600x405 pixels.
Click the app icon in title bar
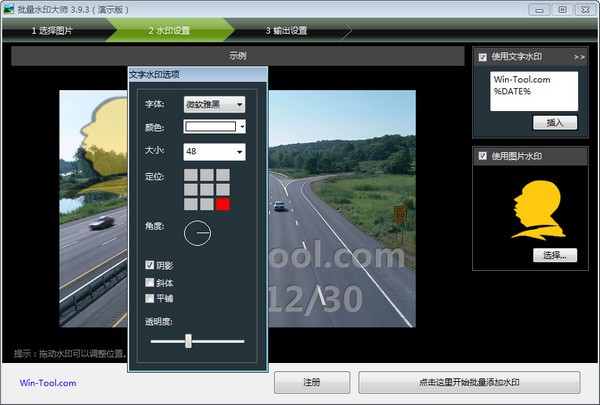click(x=9, y=9)
